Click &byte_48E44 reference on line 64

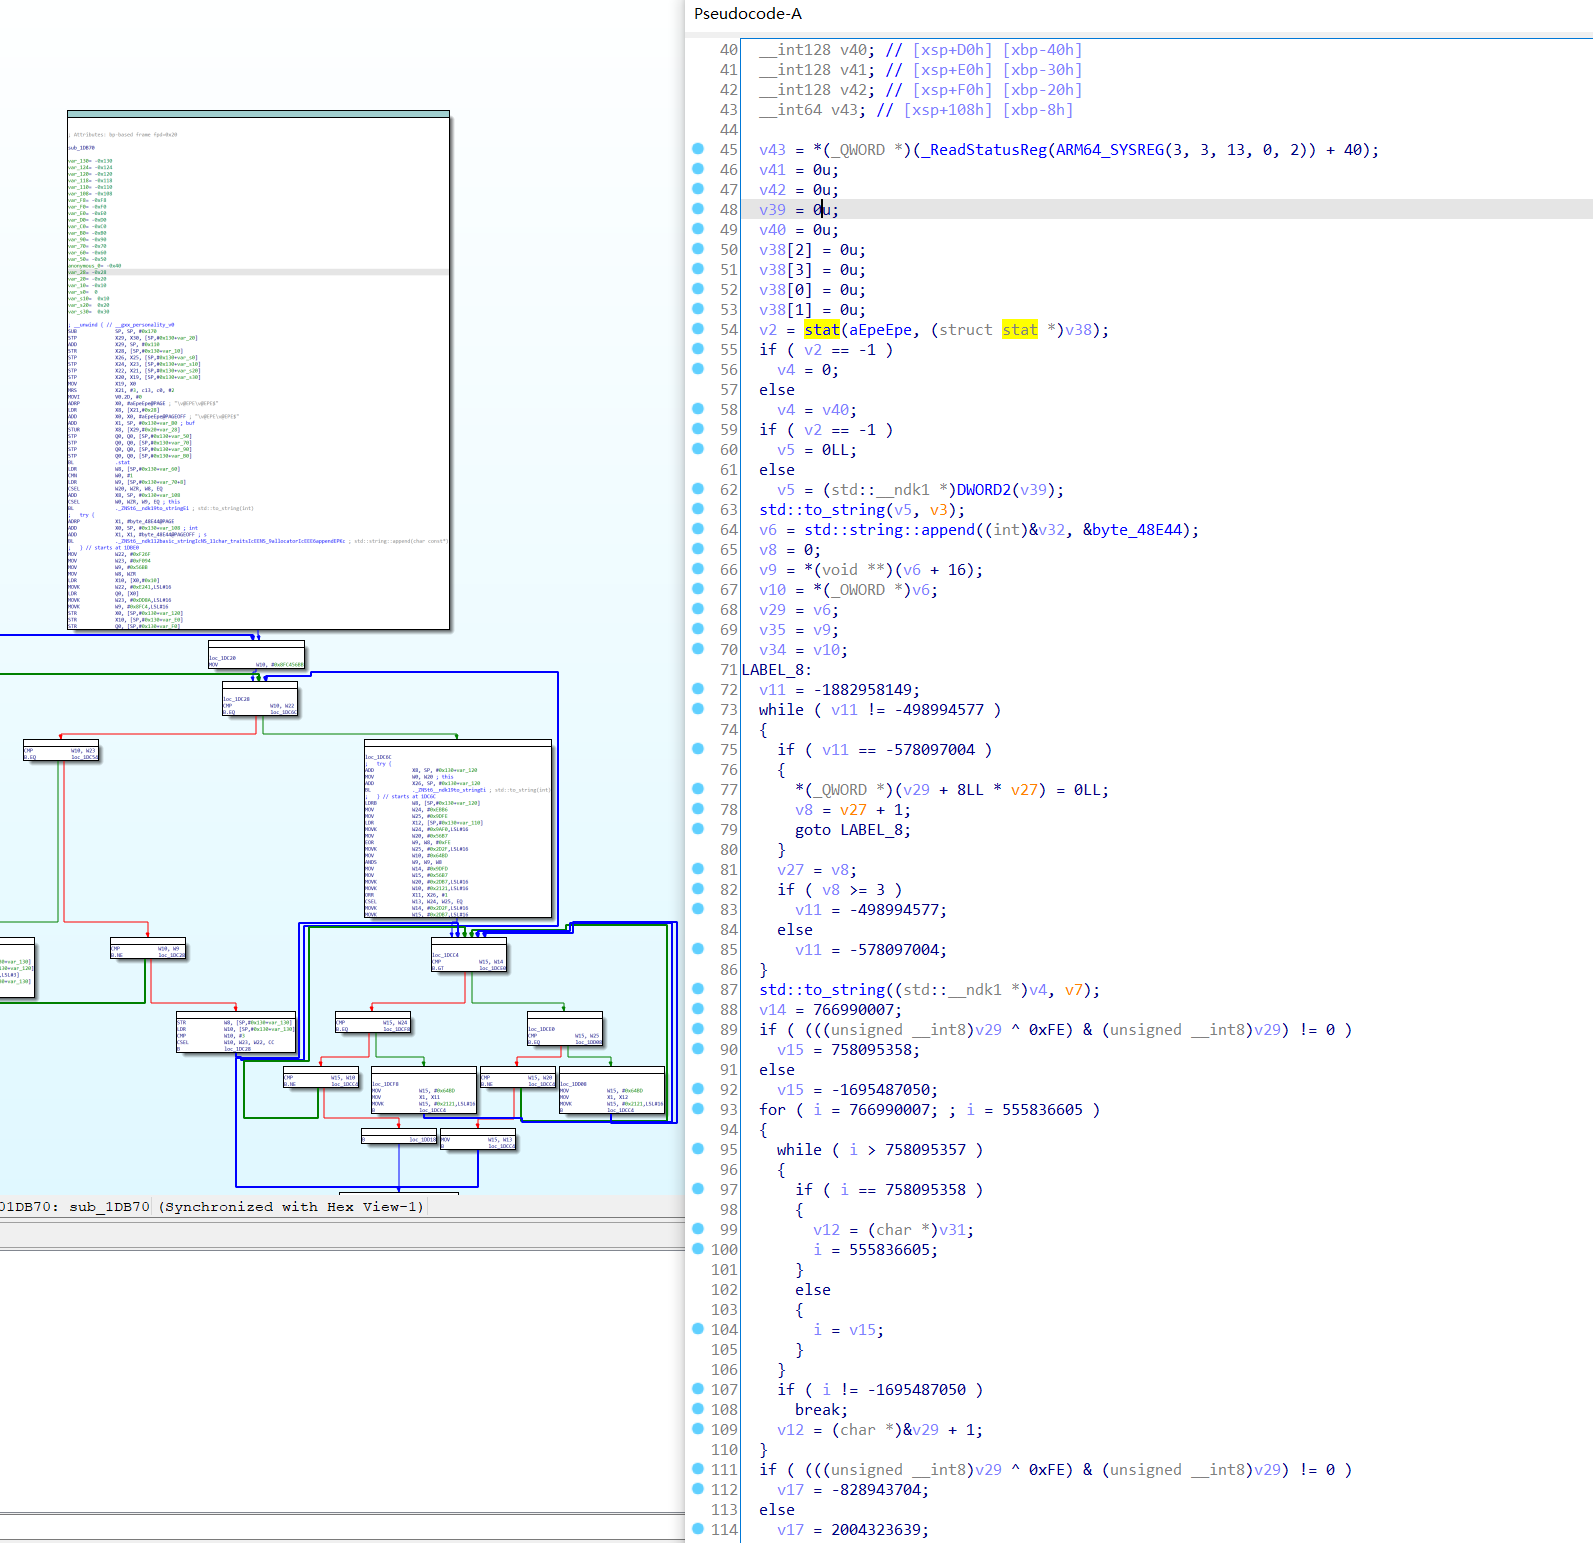pyautogui.click(x=1131, y=530)
